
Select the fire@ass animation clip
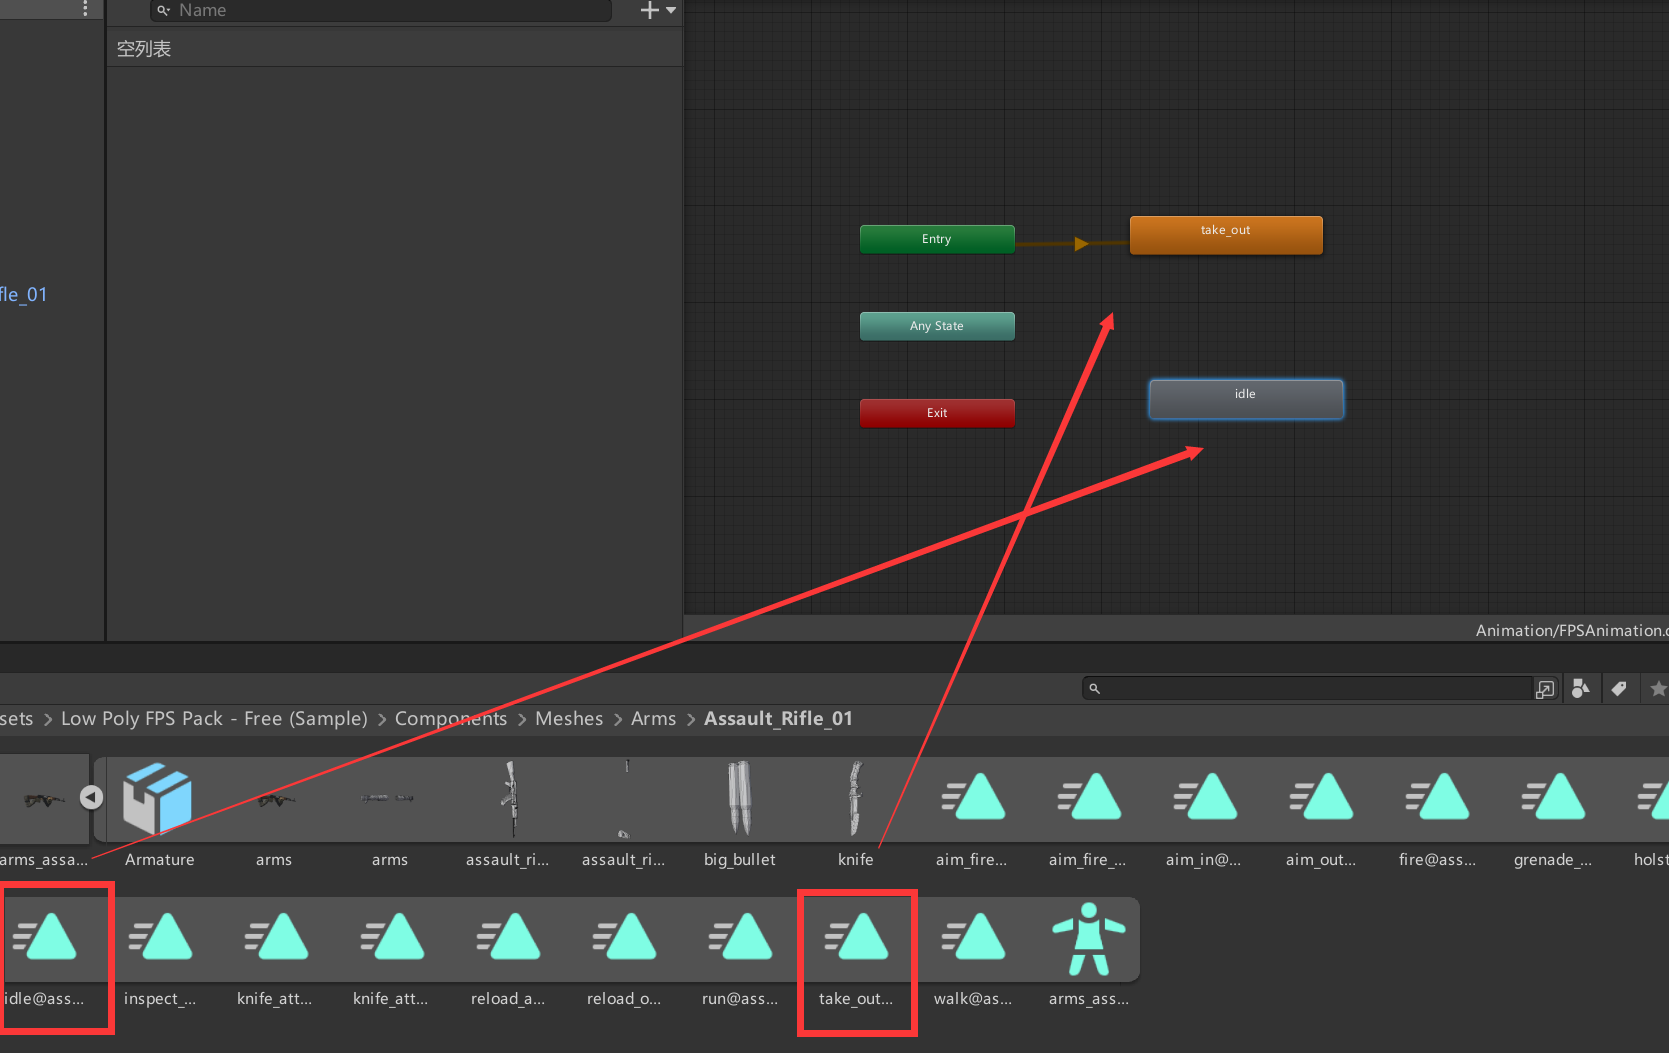point(1437,813)
